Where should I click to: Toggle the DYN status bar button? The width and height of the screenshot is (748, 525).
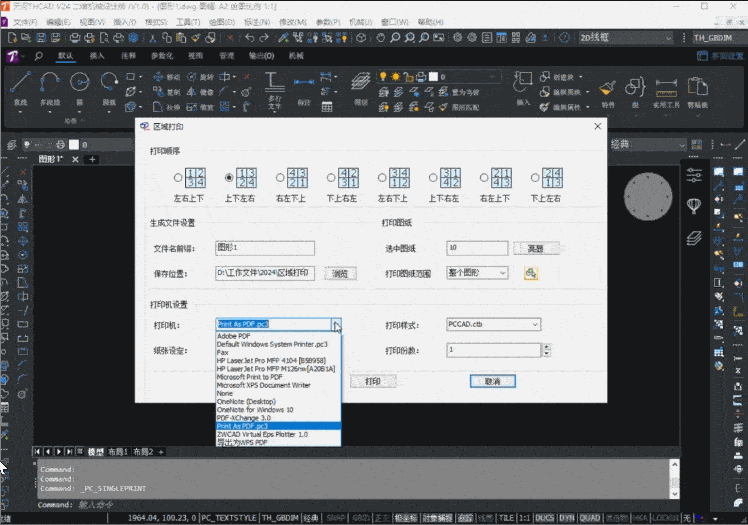[566, 518]
